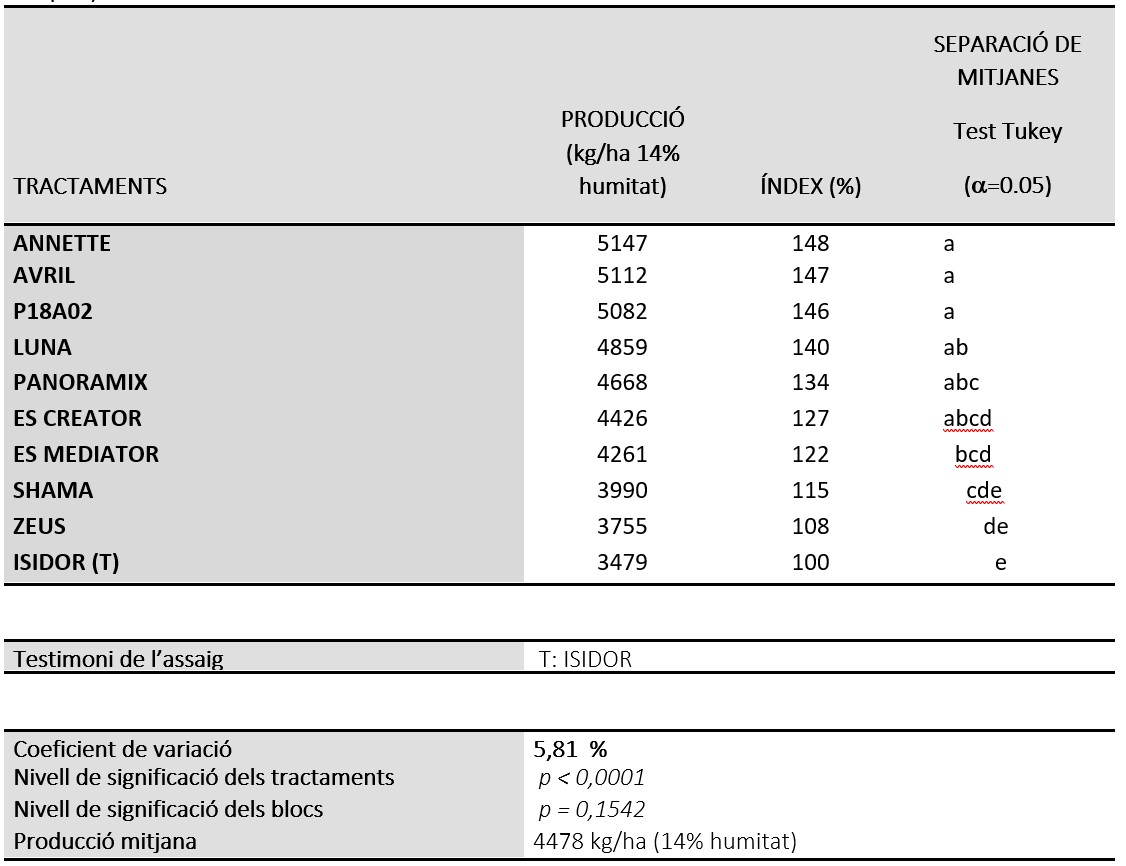Select LUNA production value 4859
Screen dimensions: 1126x866
[622, 348]
